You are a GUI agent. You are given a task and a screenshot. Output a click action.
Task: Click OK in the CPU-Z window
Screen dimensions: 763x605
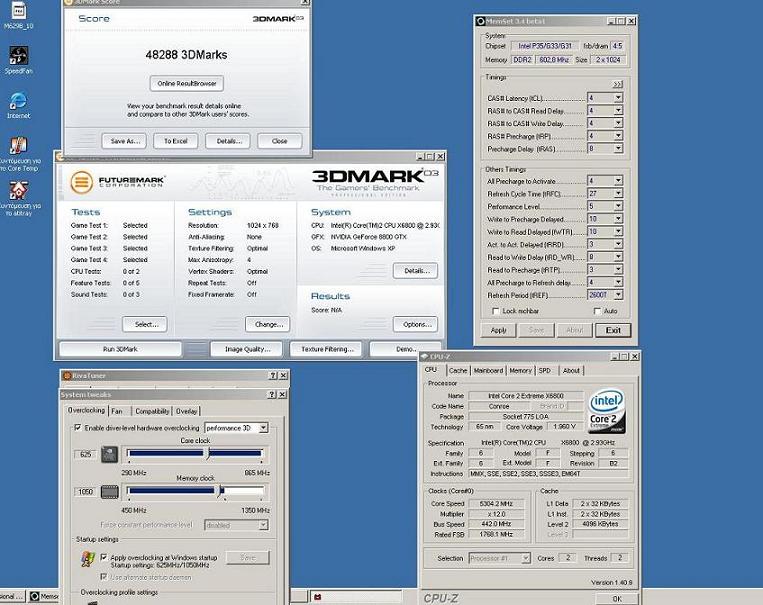tap(617, 599)
